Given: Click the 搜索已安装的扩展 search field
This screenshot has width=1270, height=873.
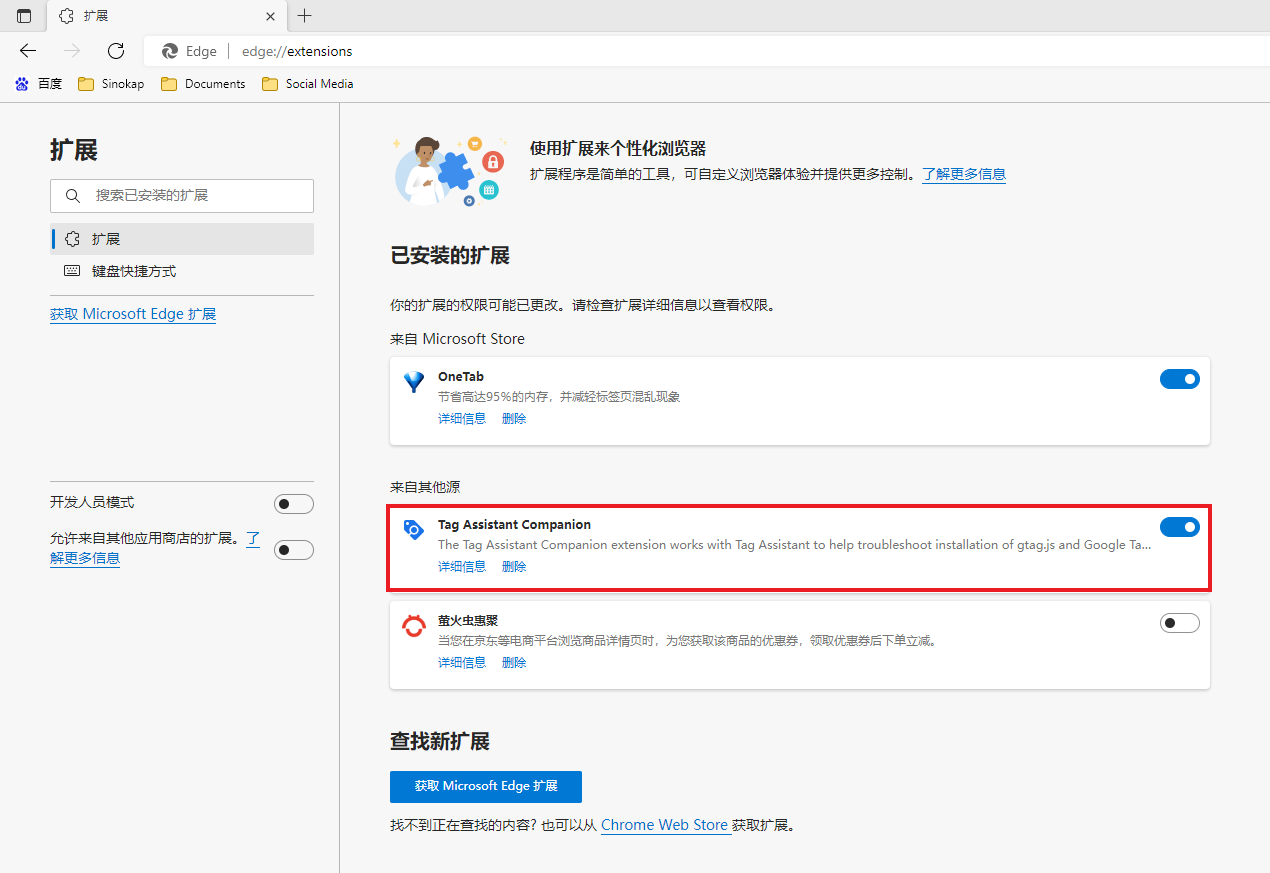Looking at the screenshot, I should pos(182,196).
